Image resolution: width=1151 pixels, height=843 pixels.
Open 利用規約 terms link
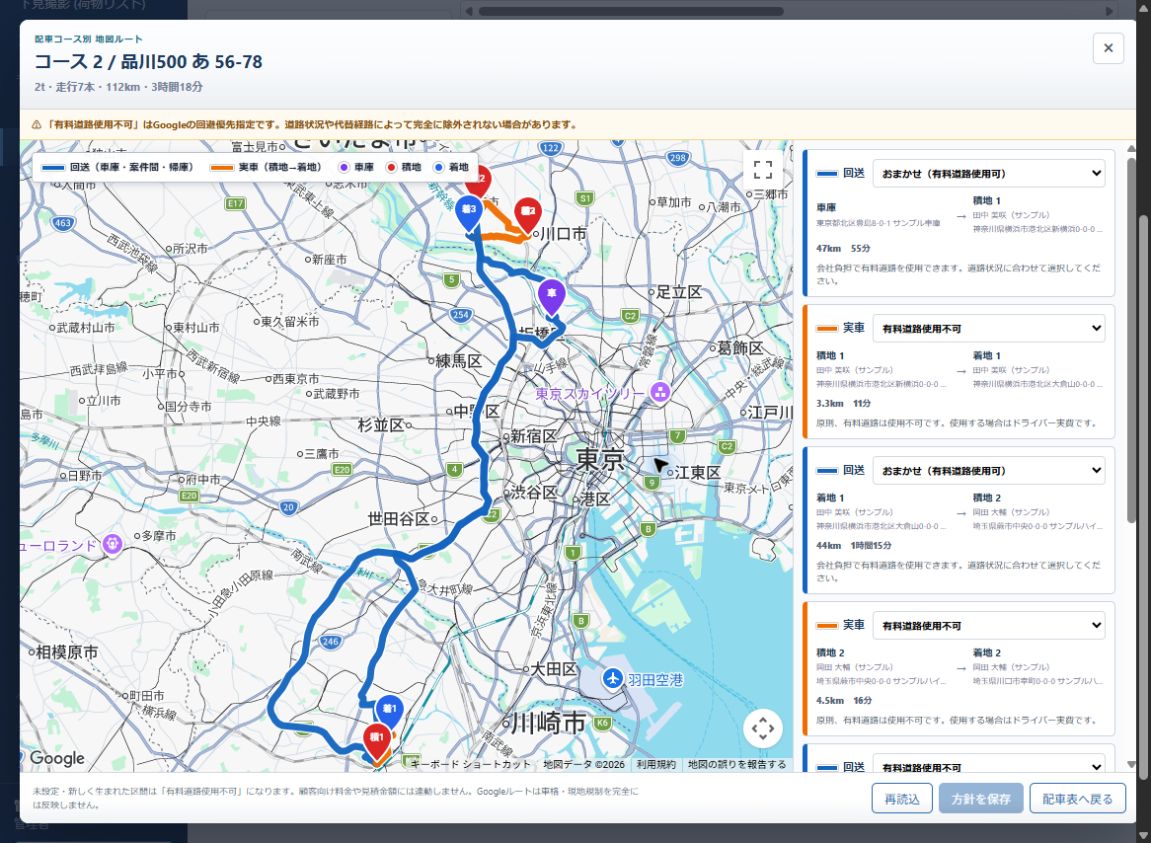coord(656,764)
